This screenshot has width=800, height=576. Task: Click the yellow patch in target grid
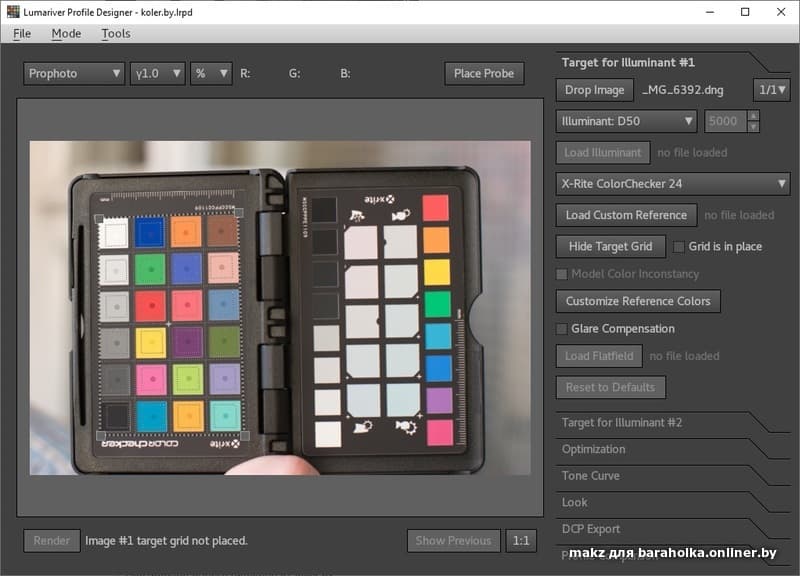point(151,343)
